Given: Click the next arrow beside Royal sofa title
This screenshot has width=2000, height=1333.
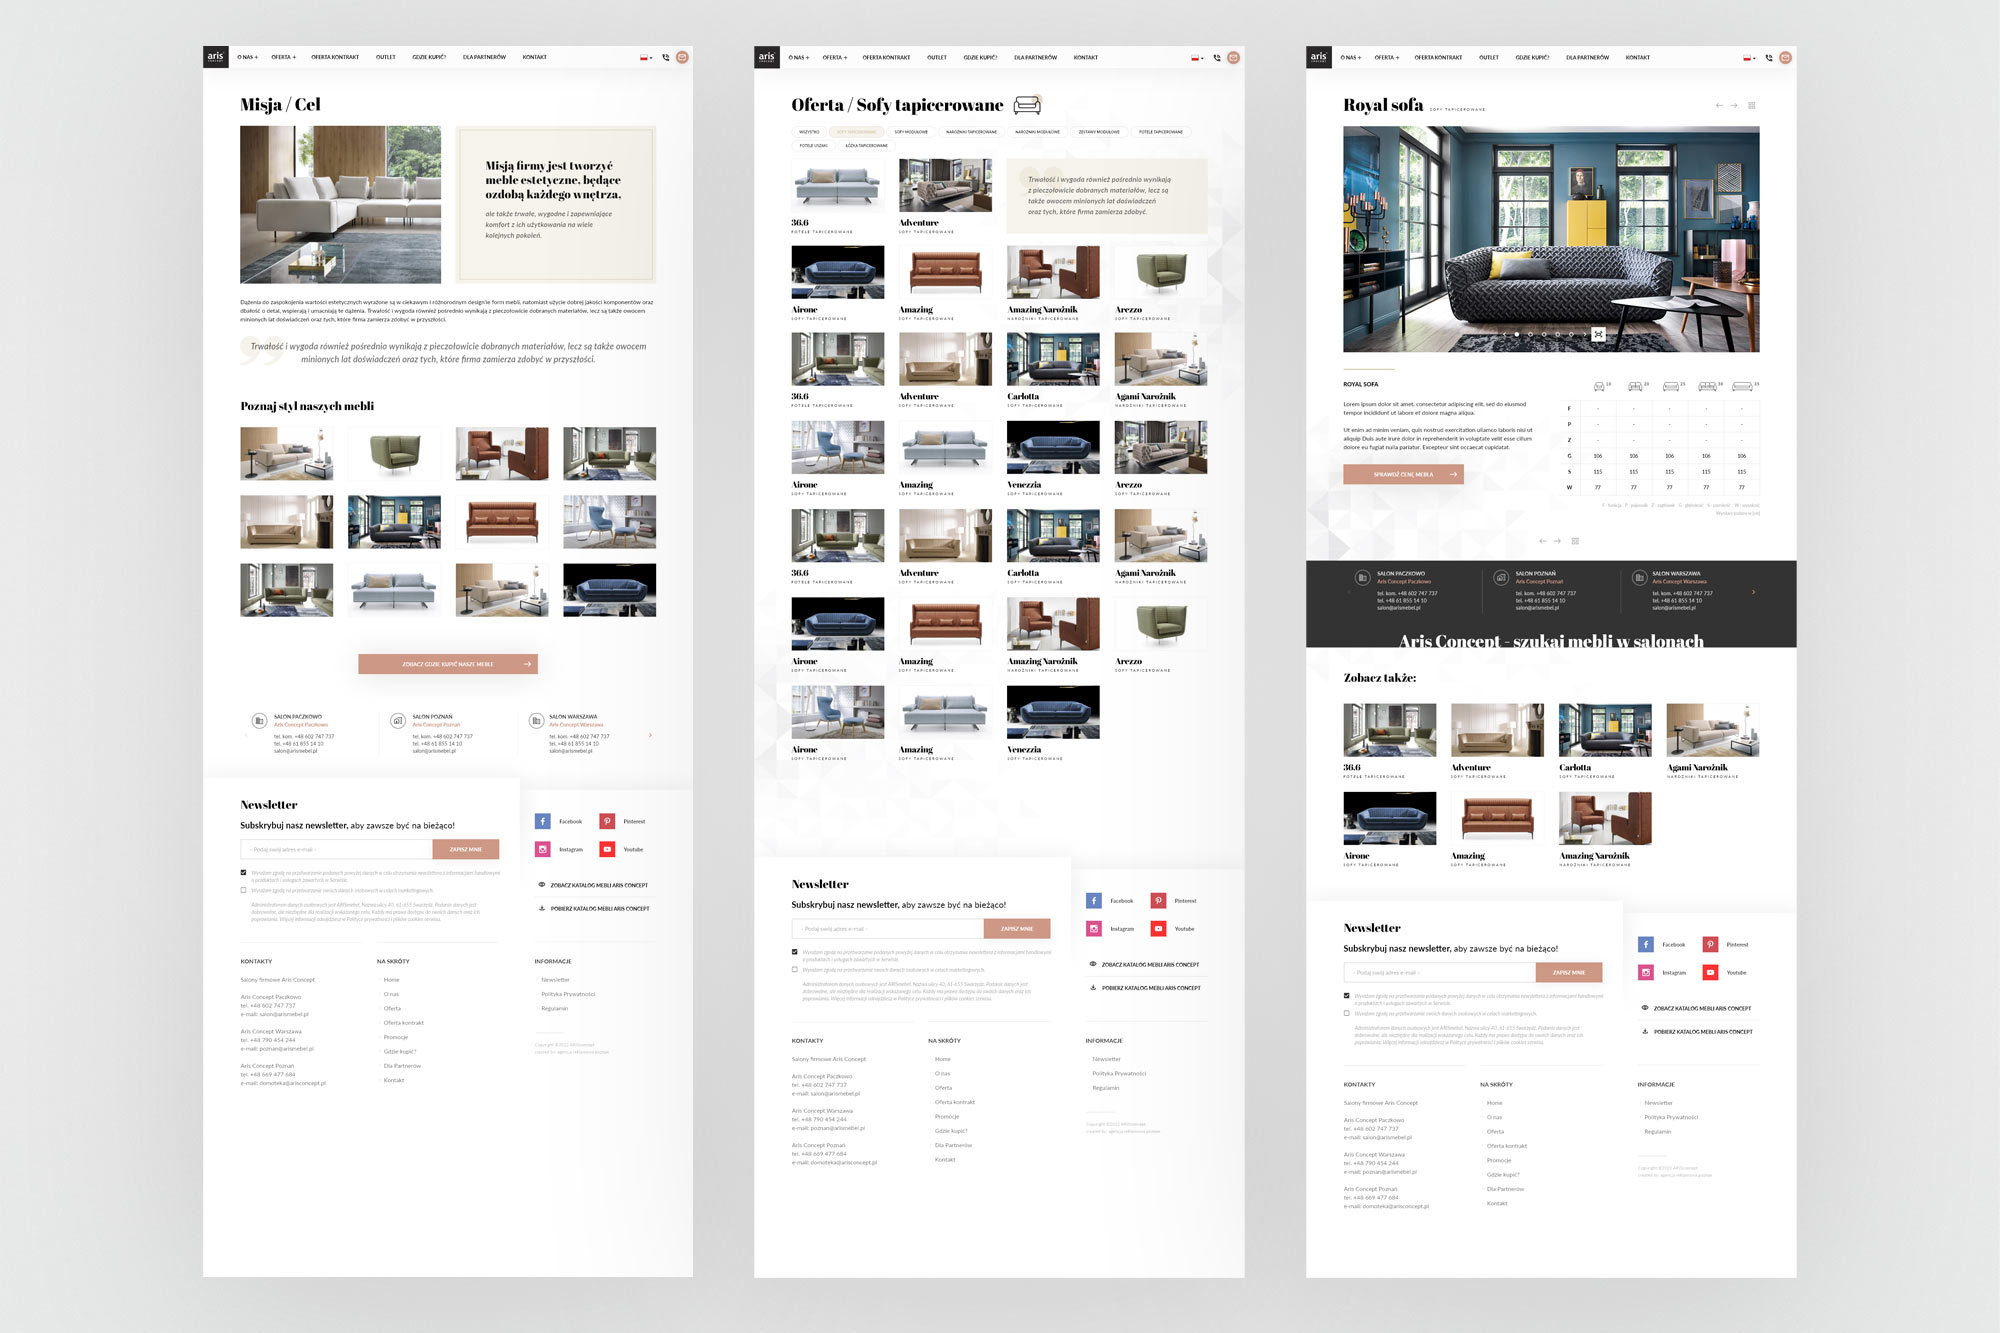Looking at the screenshot, I should 1734,105.
